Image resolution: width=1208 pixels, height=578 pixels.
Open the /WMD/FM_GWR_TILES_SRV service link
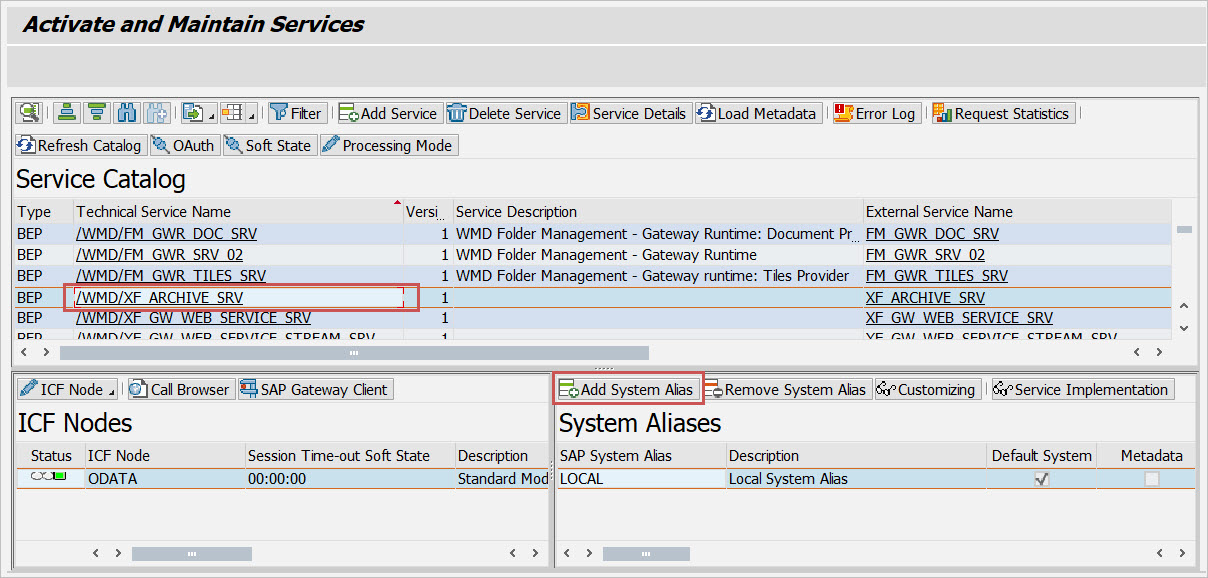(x=171, y=275)
